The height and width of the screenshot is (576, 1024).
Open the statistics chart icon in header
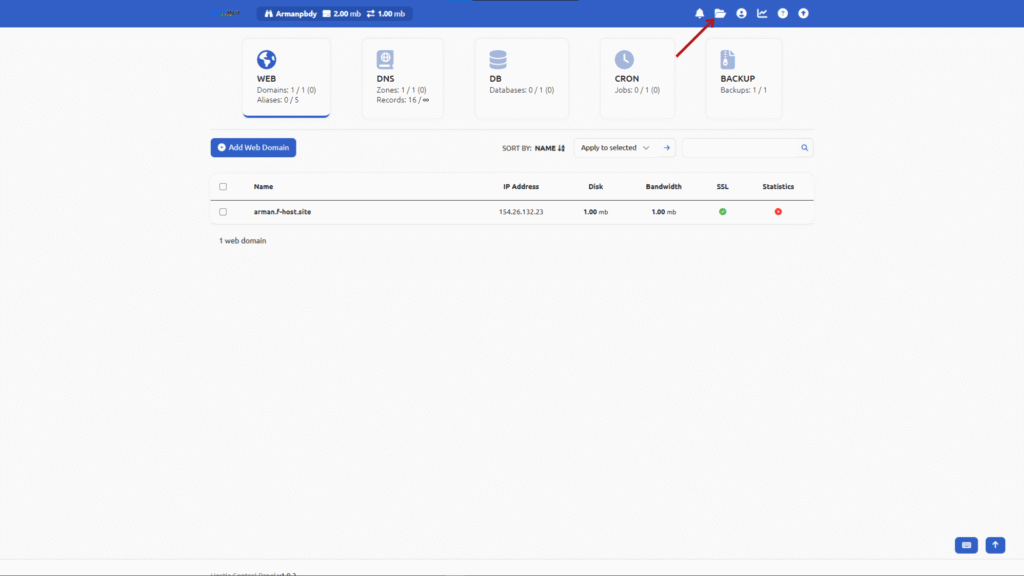click(762, 14)
